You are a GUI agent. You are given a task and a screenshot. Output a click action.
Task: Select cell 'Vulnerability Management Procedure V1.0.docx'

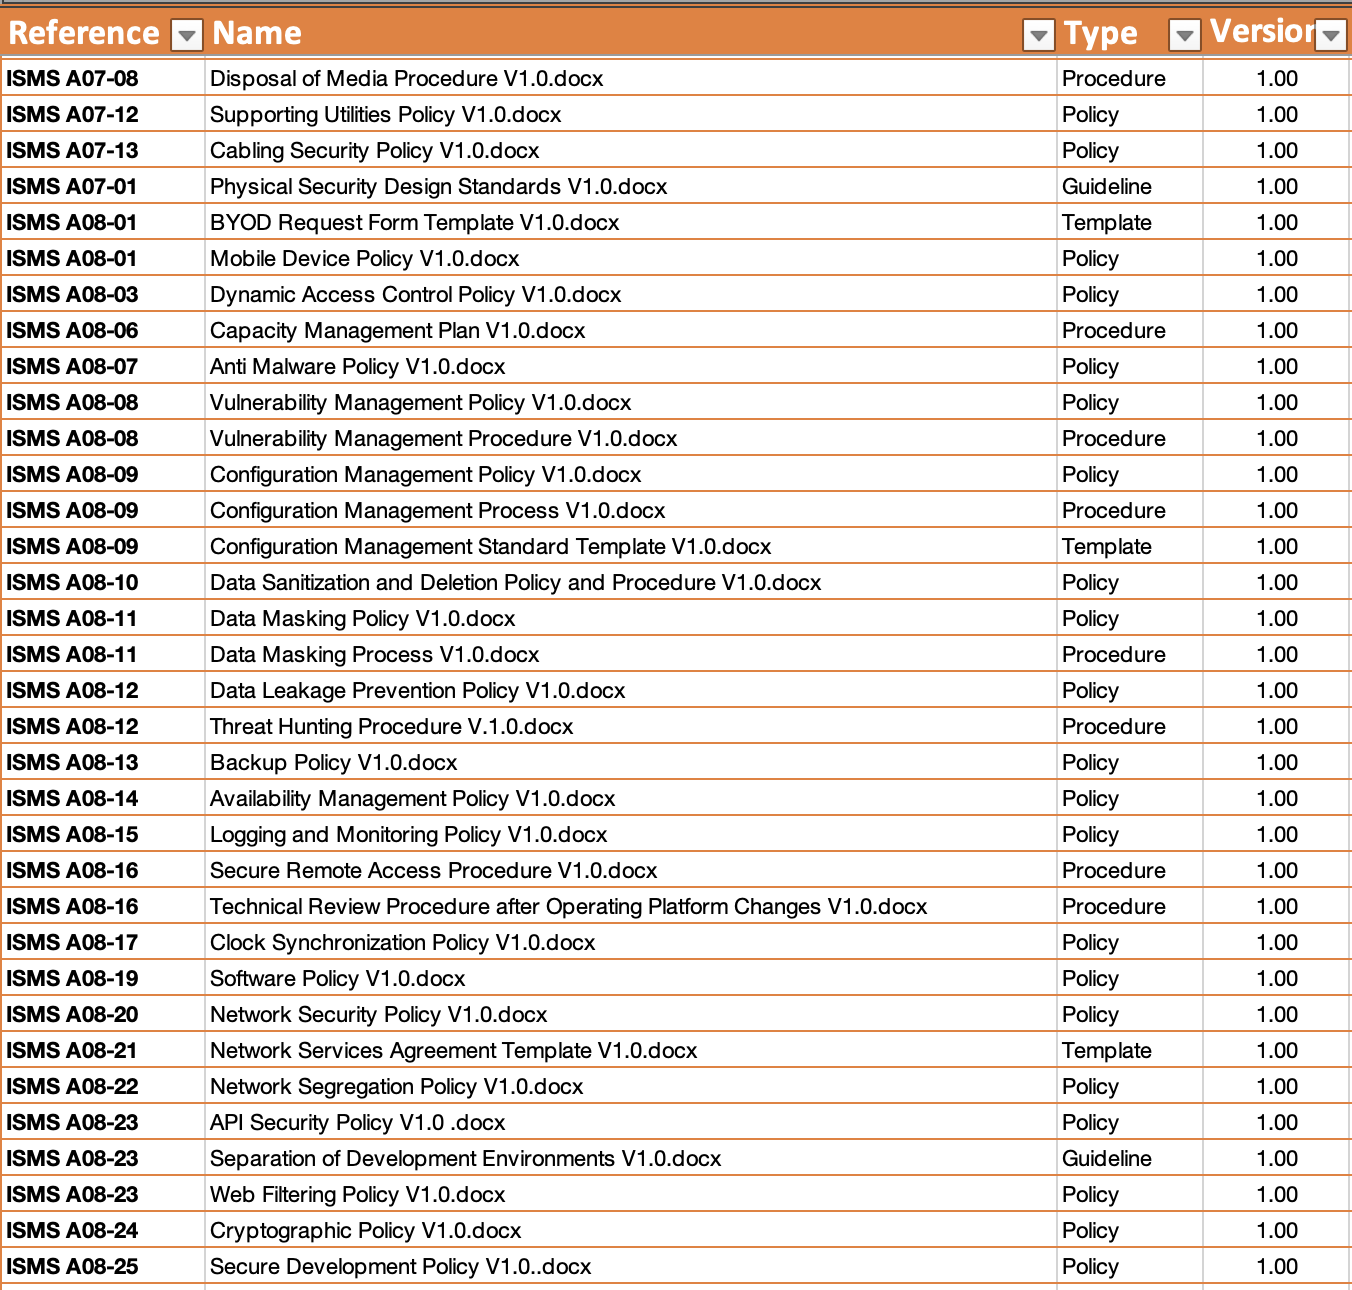(x=631, y=438)
